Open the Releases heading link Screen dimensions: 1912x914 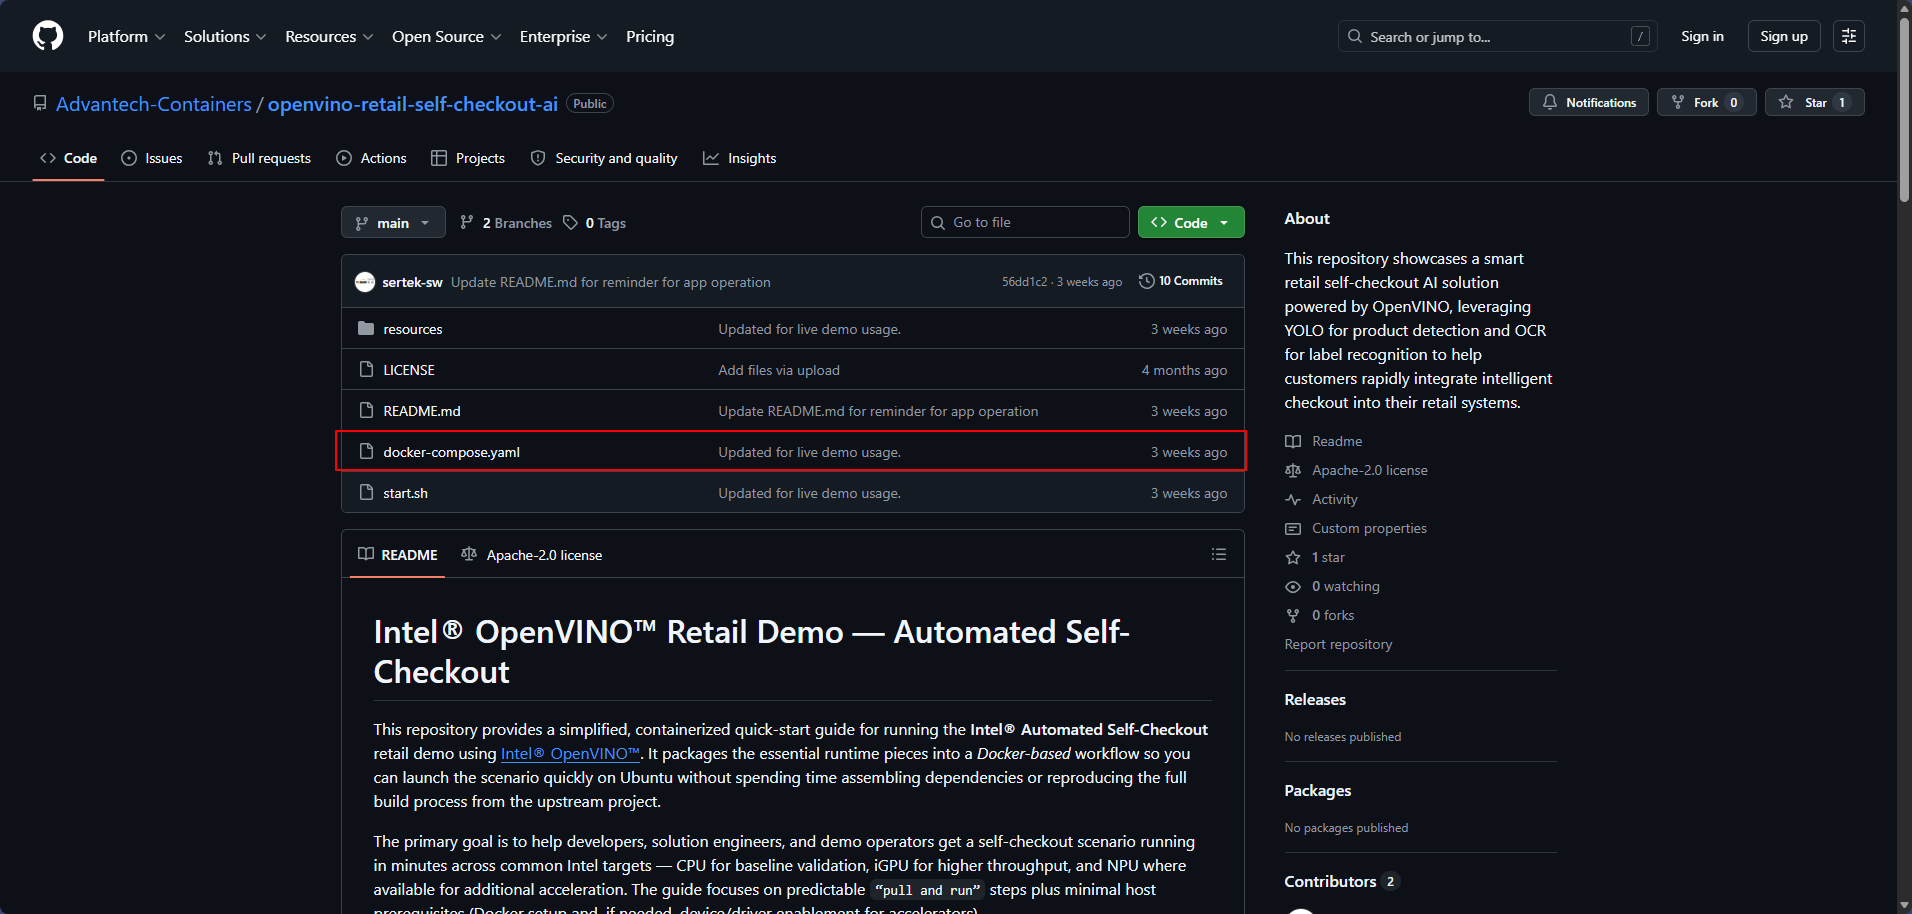tap(1315, 699)
